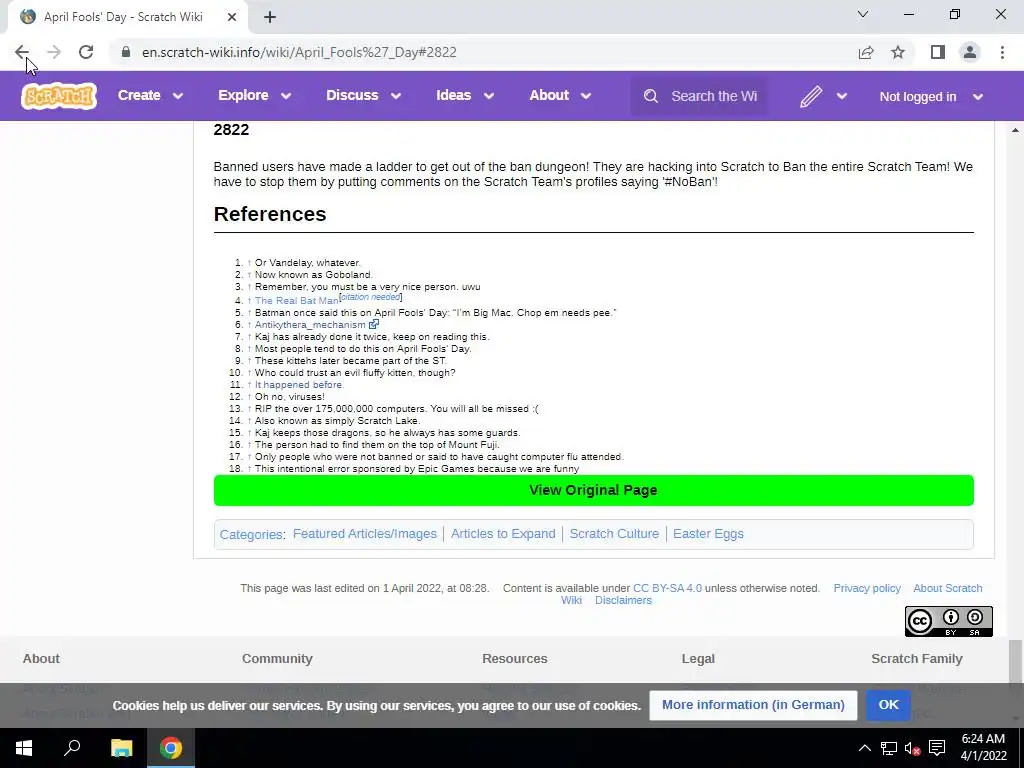
Task: Open the Easter Eggs category
Action: tap(708, 534)
